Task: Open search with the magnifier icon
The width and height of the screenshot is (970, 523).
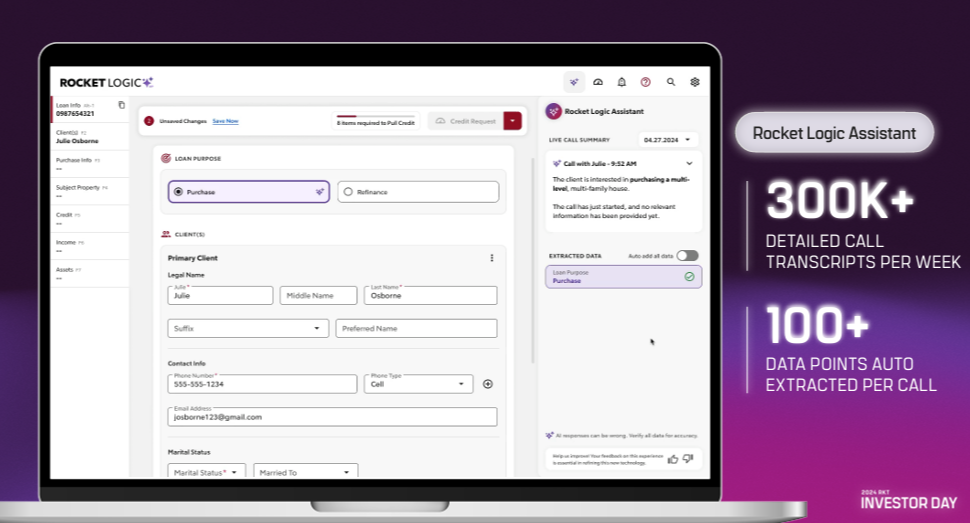Action: 671,82
